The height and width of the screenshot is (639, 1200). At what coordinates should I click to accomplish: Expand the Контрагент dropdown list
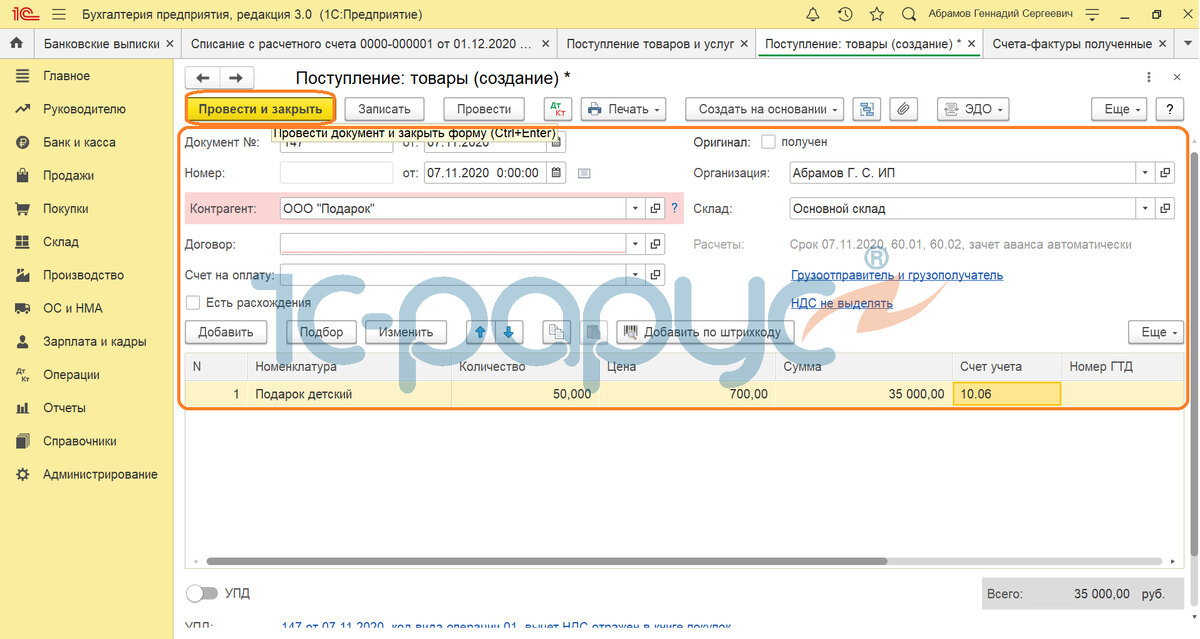click(x=636, y=208)
